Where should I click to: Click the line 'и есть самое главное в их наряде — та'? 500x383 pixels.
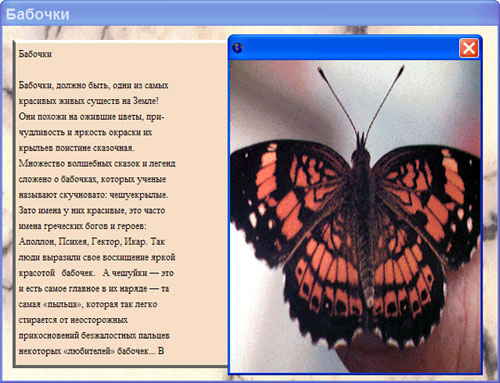94,289
